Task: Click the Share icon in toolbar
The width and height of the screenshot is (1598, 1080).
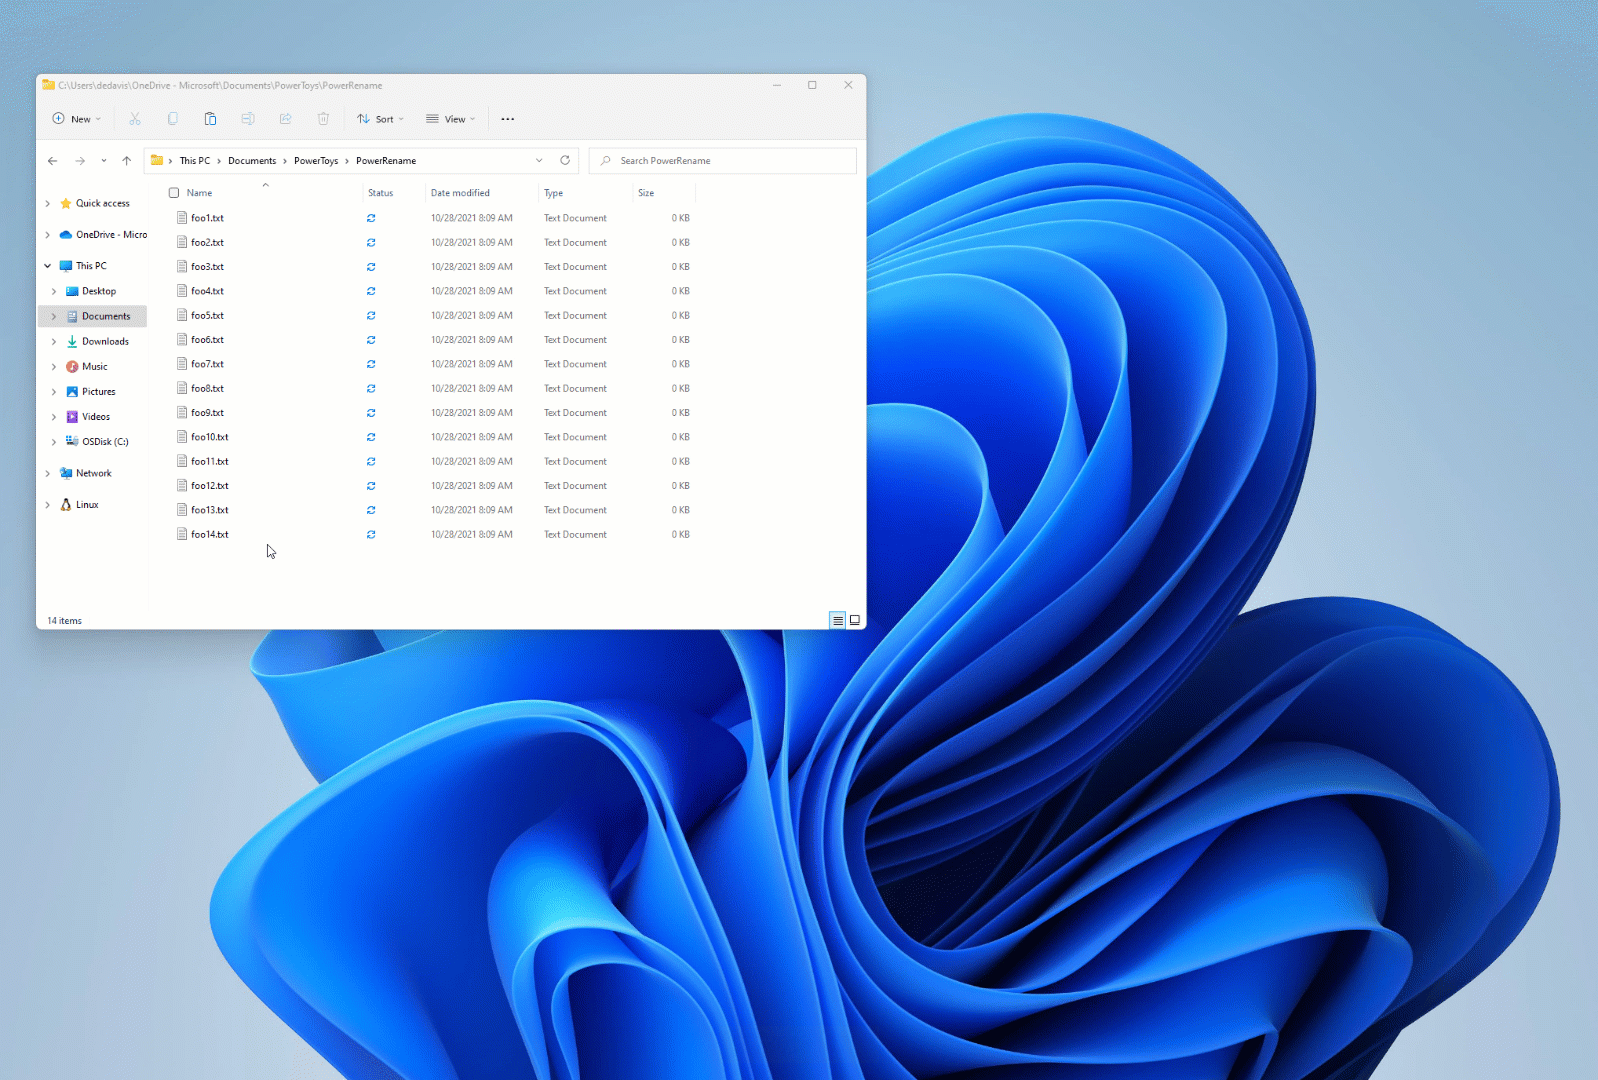Action: [286, 119]
